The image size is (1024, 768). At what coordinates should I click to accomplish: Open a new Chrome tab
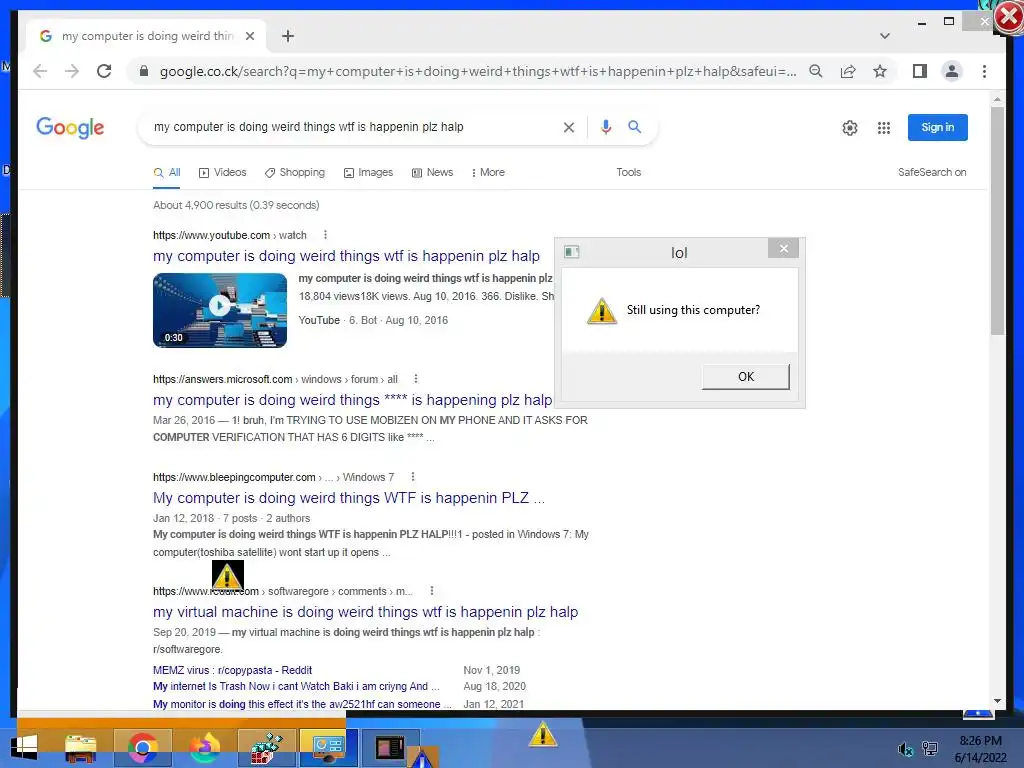[288, 36]
